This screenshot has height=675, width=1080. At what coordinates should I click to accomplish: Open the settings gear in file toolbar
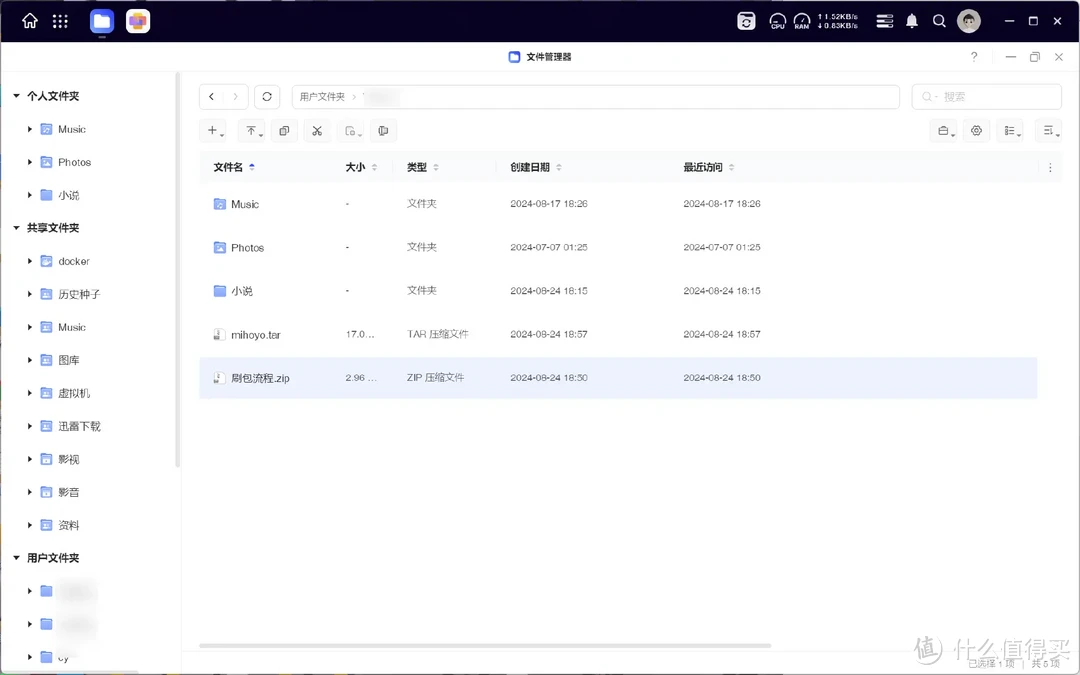976,131
